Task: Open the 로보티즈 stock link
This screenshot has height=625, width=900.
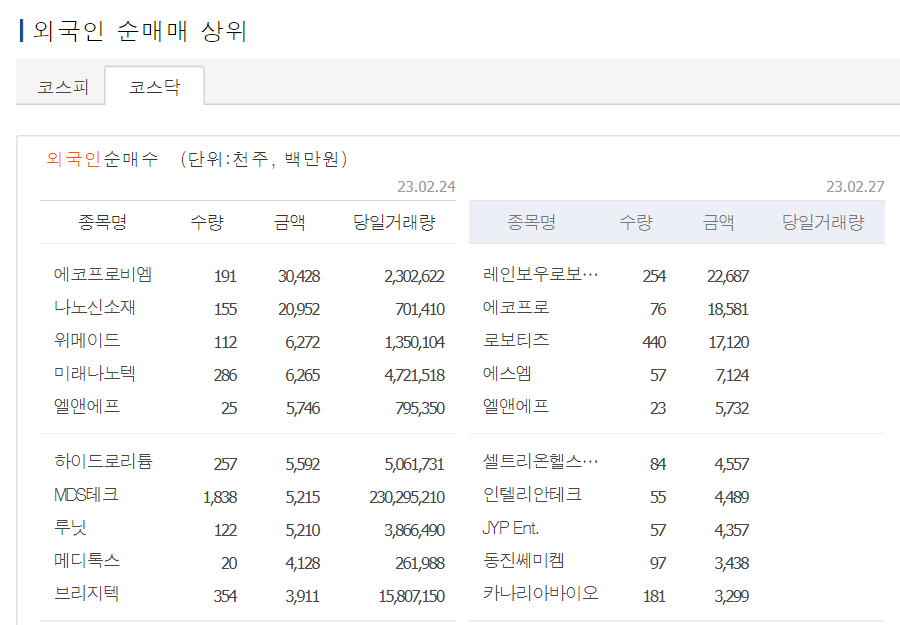Action: (x=515, y=340)
